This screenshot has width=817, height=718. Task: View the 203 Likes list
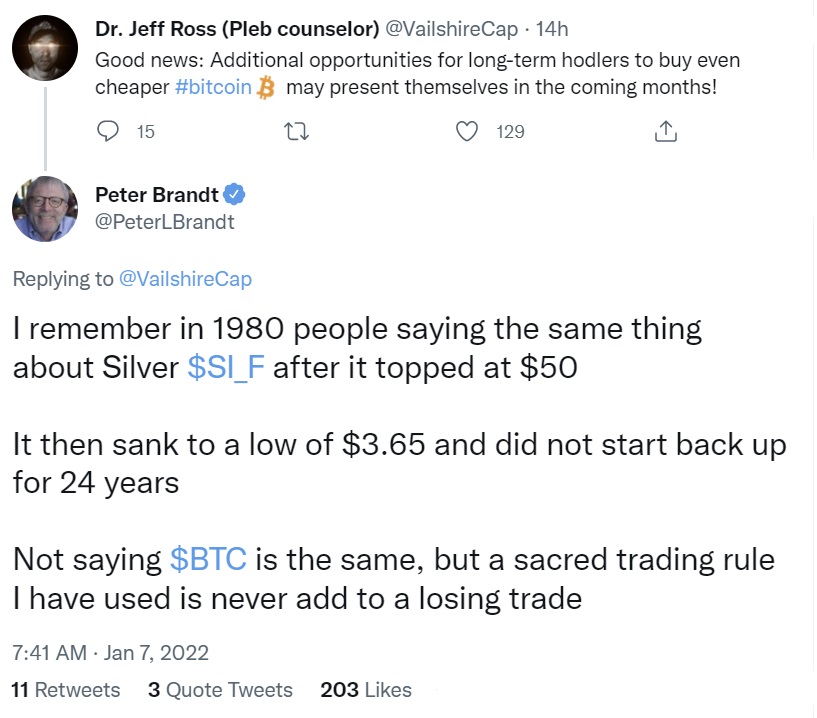[366, 690]
